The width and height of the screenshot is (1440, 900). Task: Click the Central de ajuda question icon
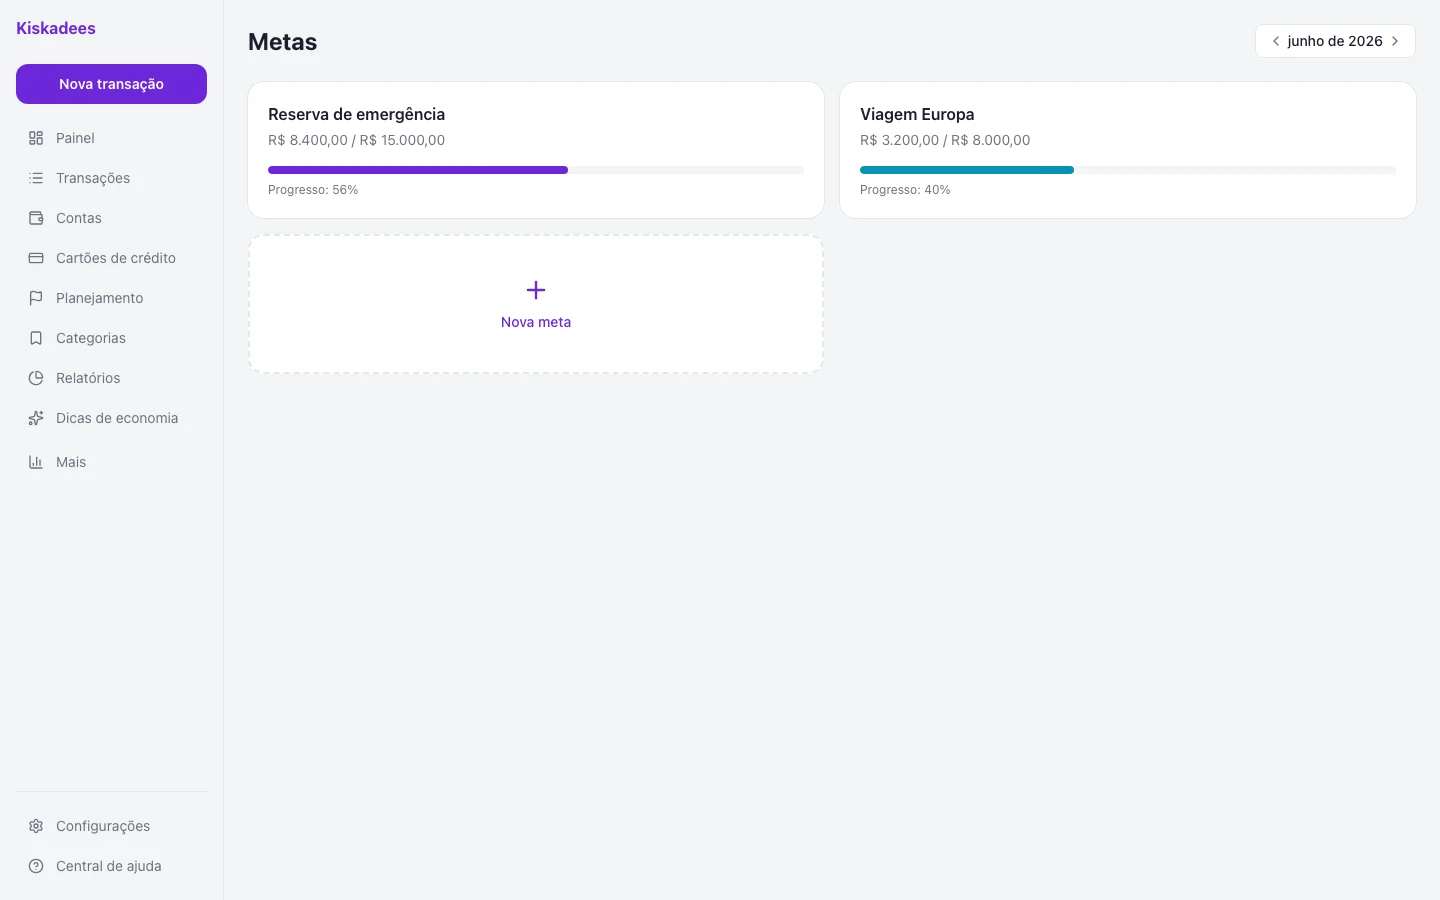coord(36,866)
